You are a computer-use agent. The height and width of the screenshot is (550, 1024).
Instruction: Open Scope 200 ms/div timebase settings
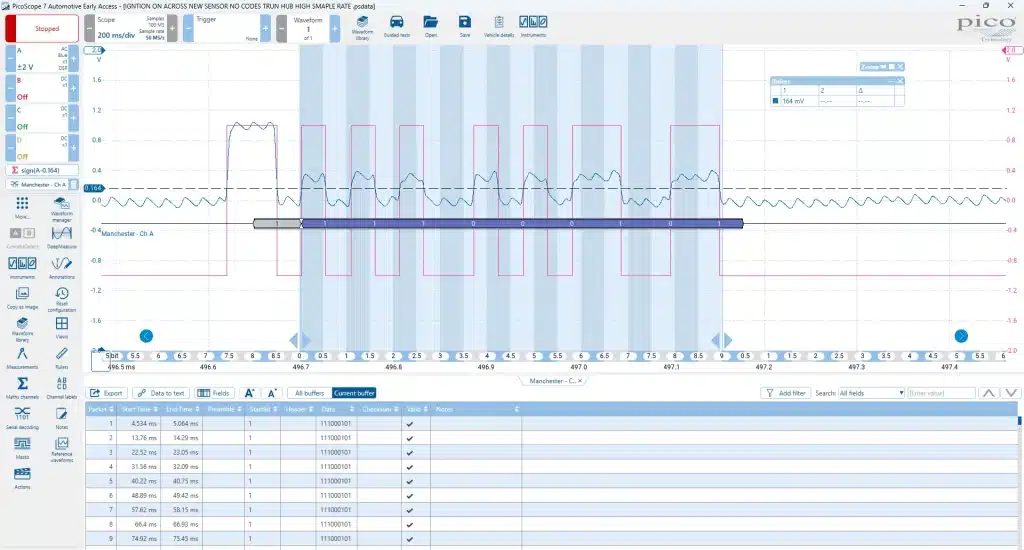coord(131,29)
